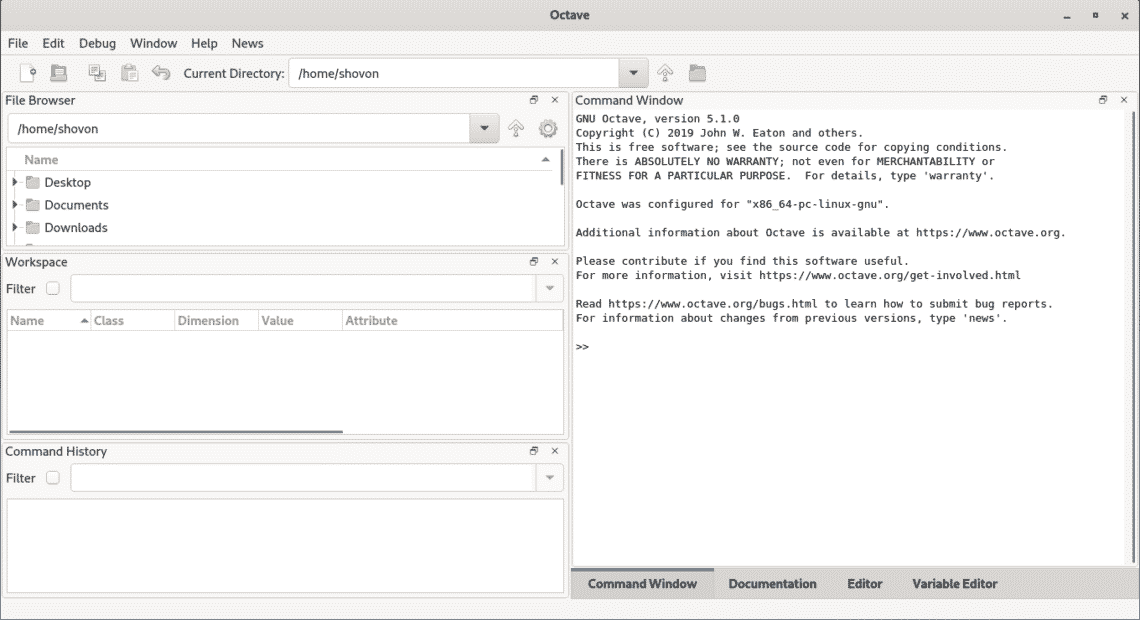
Task: Sort workspace by Class column
Action: click(x=132, y=321)
